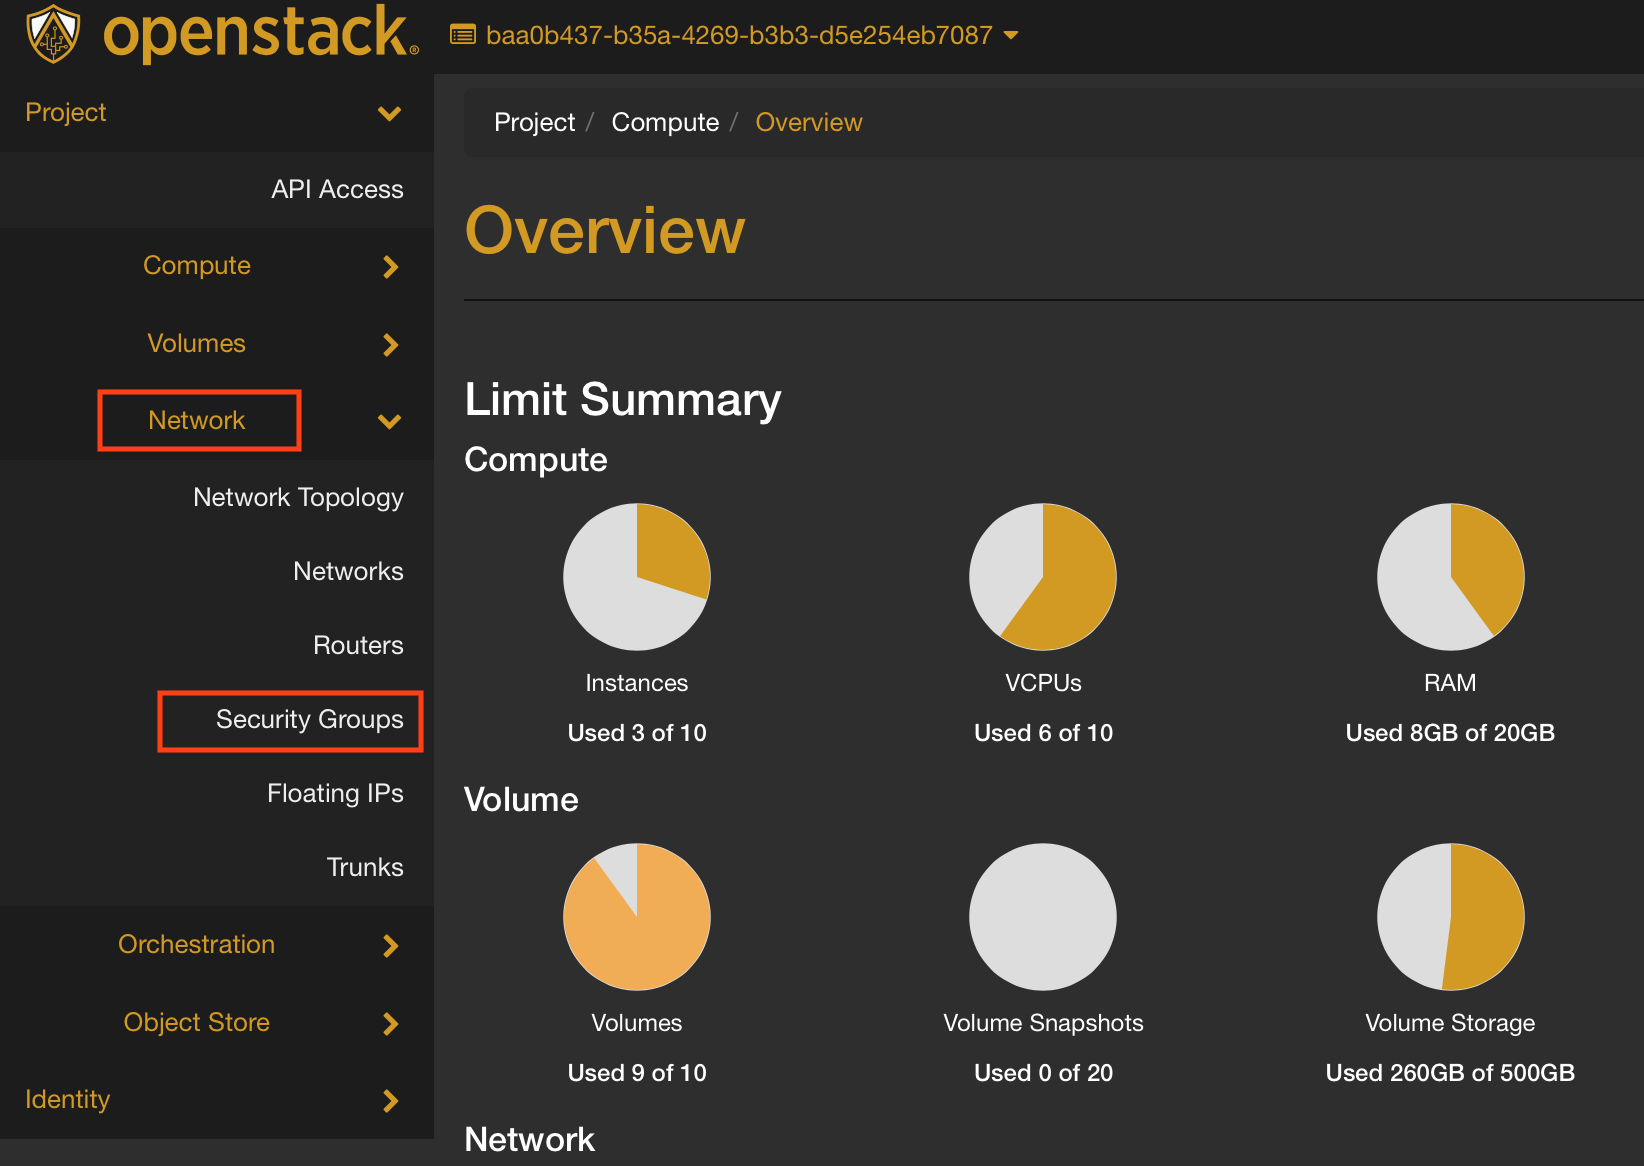The width and height of the screenshot is (1644, 1166).
Task: Click the Instances usage pie chart
Action: (636, 576)
